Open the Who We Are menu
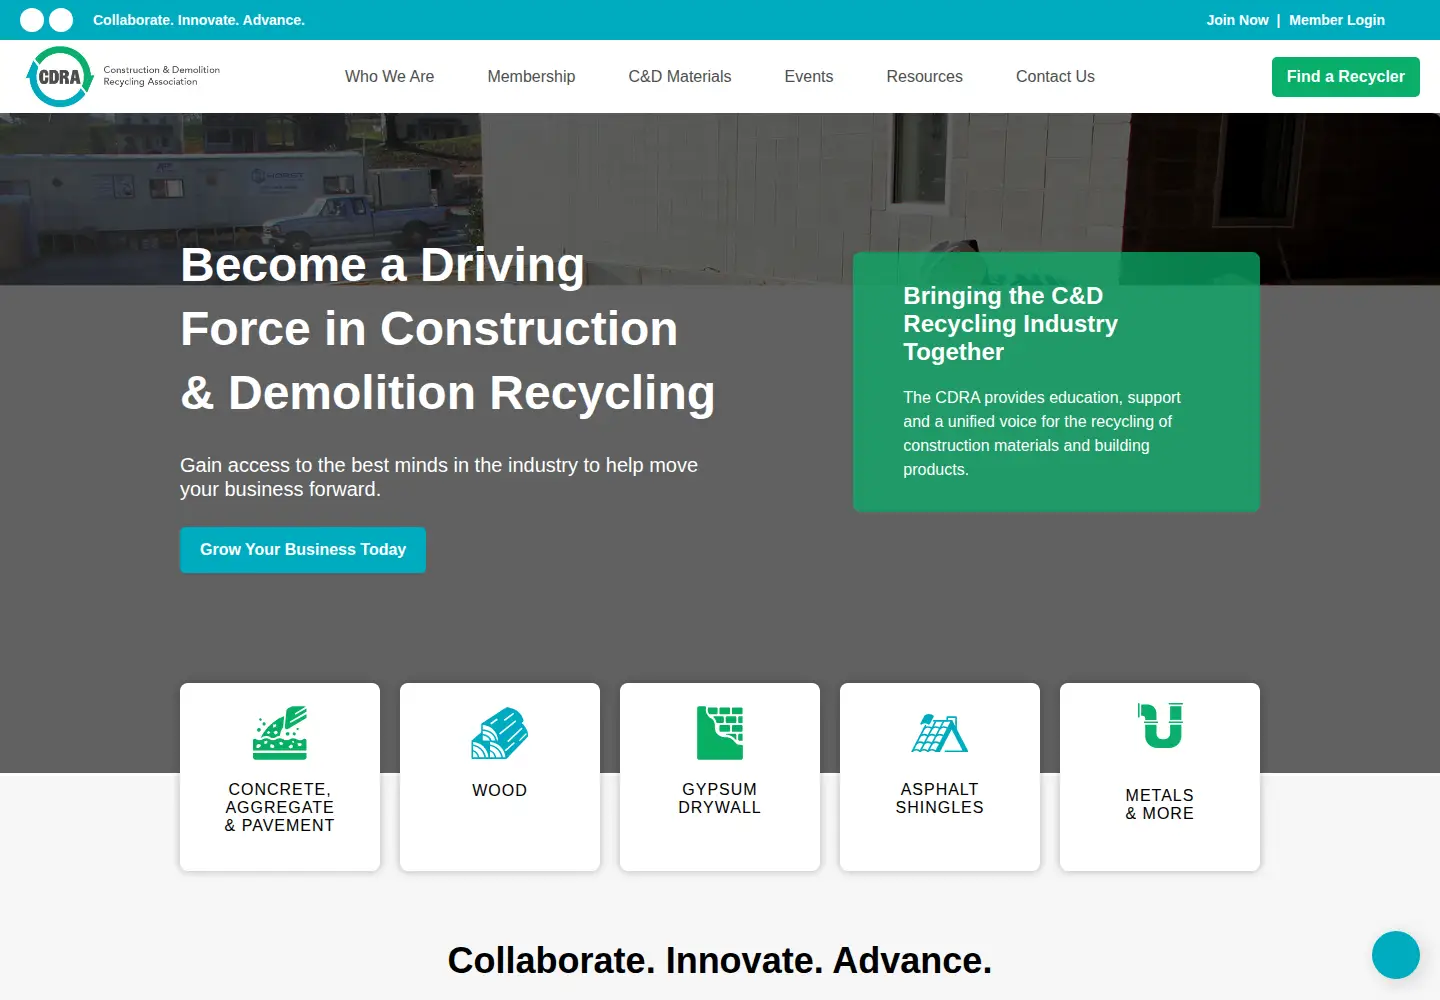 [389, 77]
